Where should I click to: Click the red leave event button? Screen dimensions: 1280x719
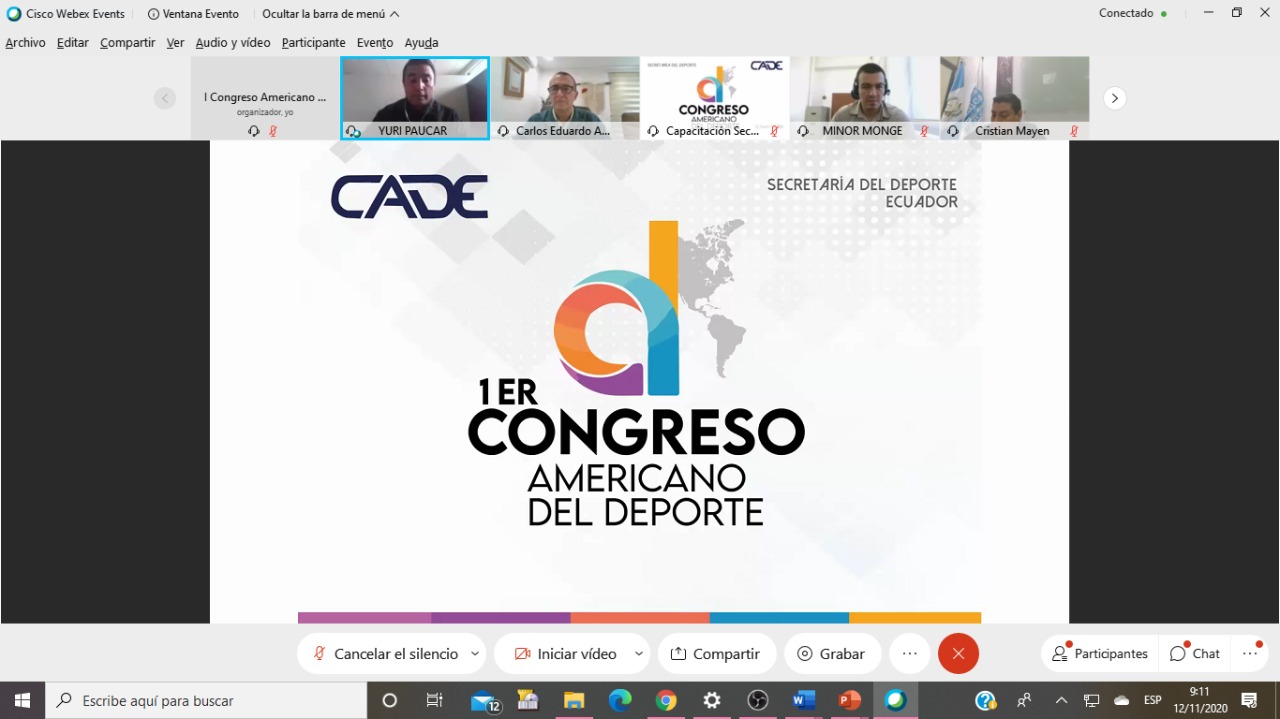tap(958, 654)
